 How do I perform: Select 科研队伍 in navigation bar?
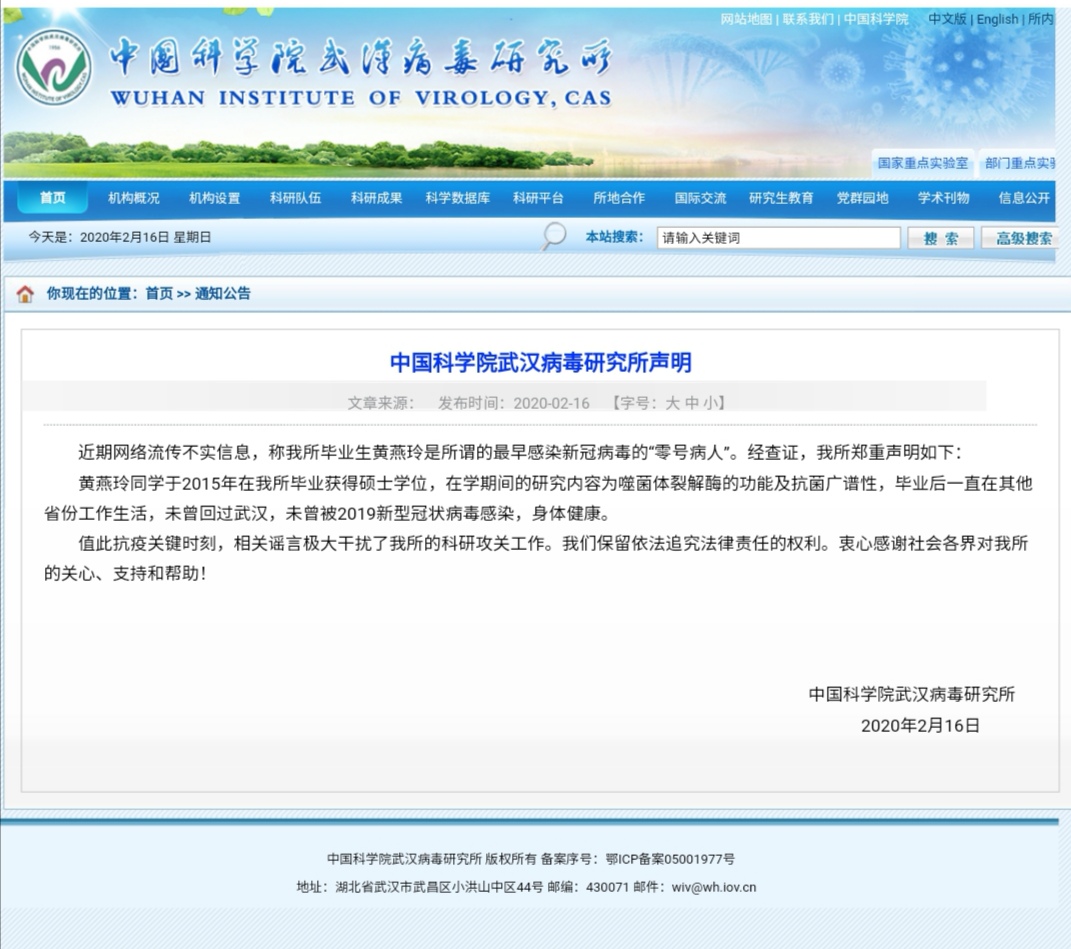click(295, 198)
